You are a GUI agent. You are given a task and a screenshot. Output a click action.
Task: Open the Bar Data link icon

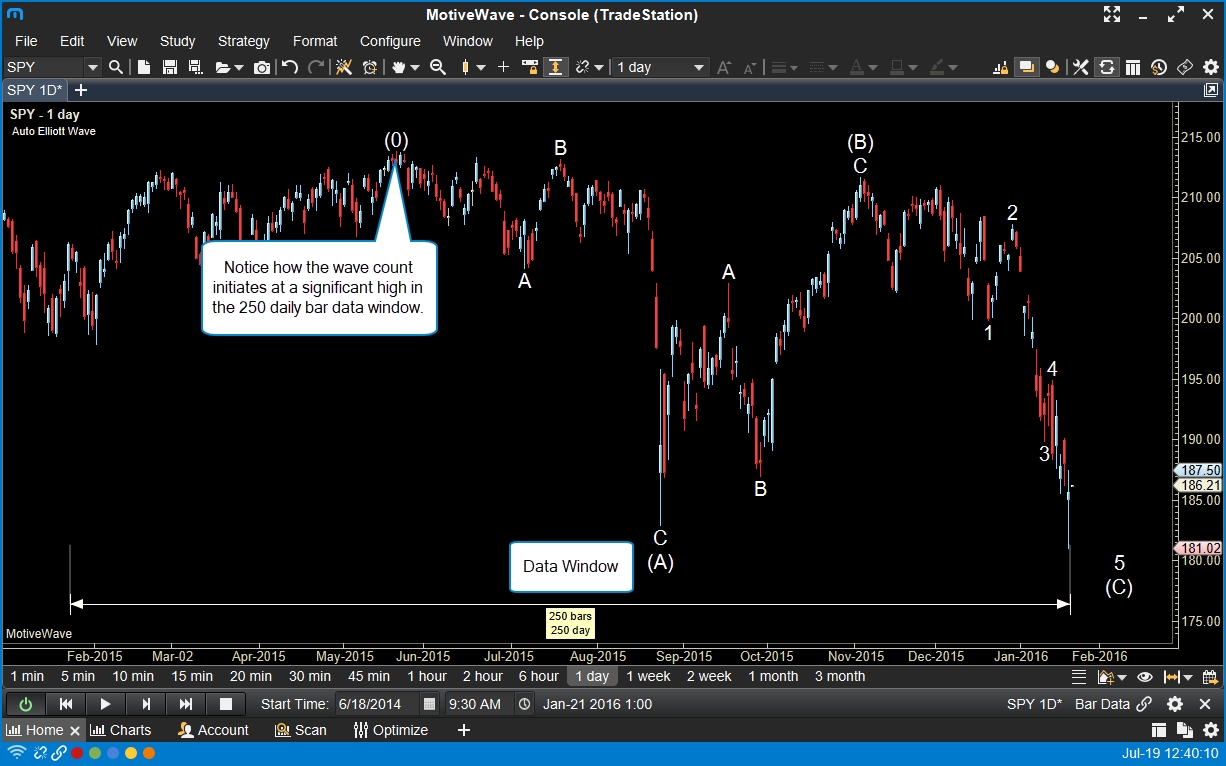[x=1144, y=704]
